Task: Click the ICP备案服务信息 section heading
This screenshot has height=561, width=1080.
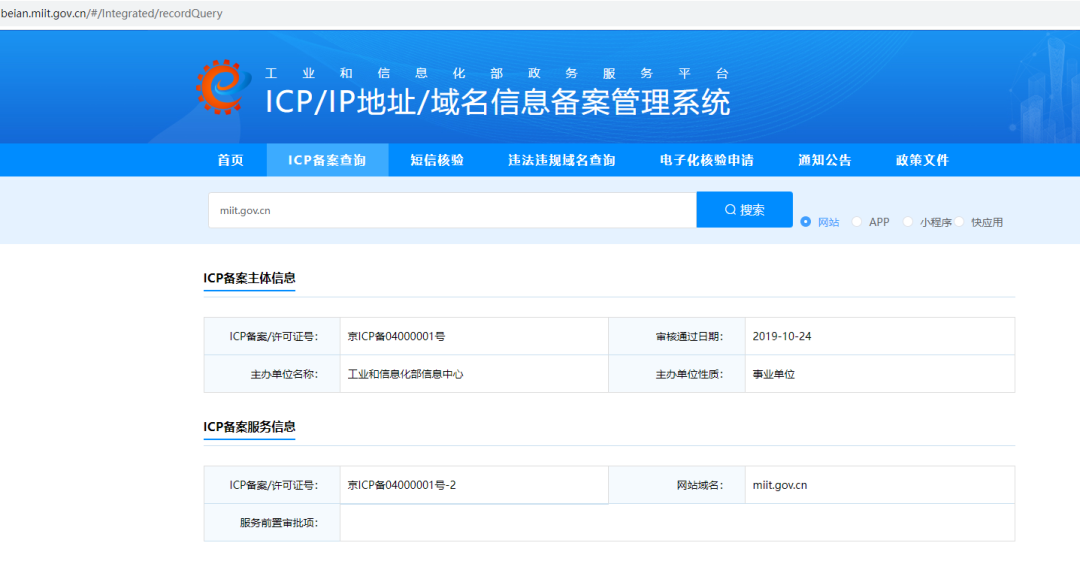Action: 249,427
